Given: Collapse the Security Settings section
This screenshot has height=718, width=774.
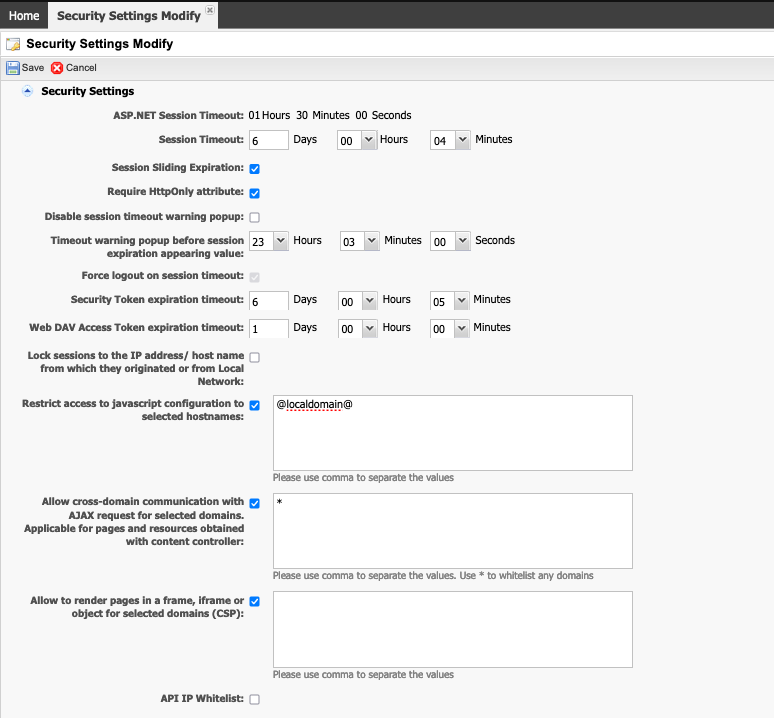Looking at the screenshot, I should click(x=28, y=91).
